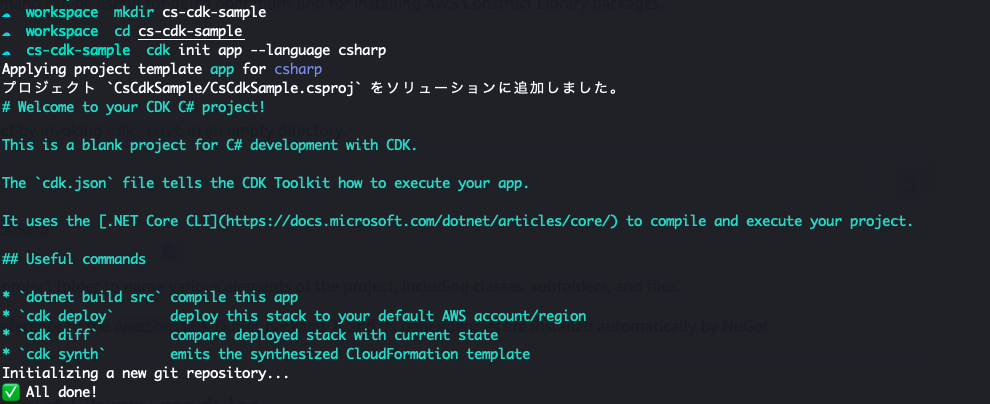
Task: Click the `cdk deploy` command text
Action: (66, 316)
